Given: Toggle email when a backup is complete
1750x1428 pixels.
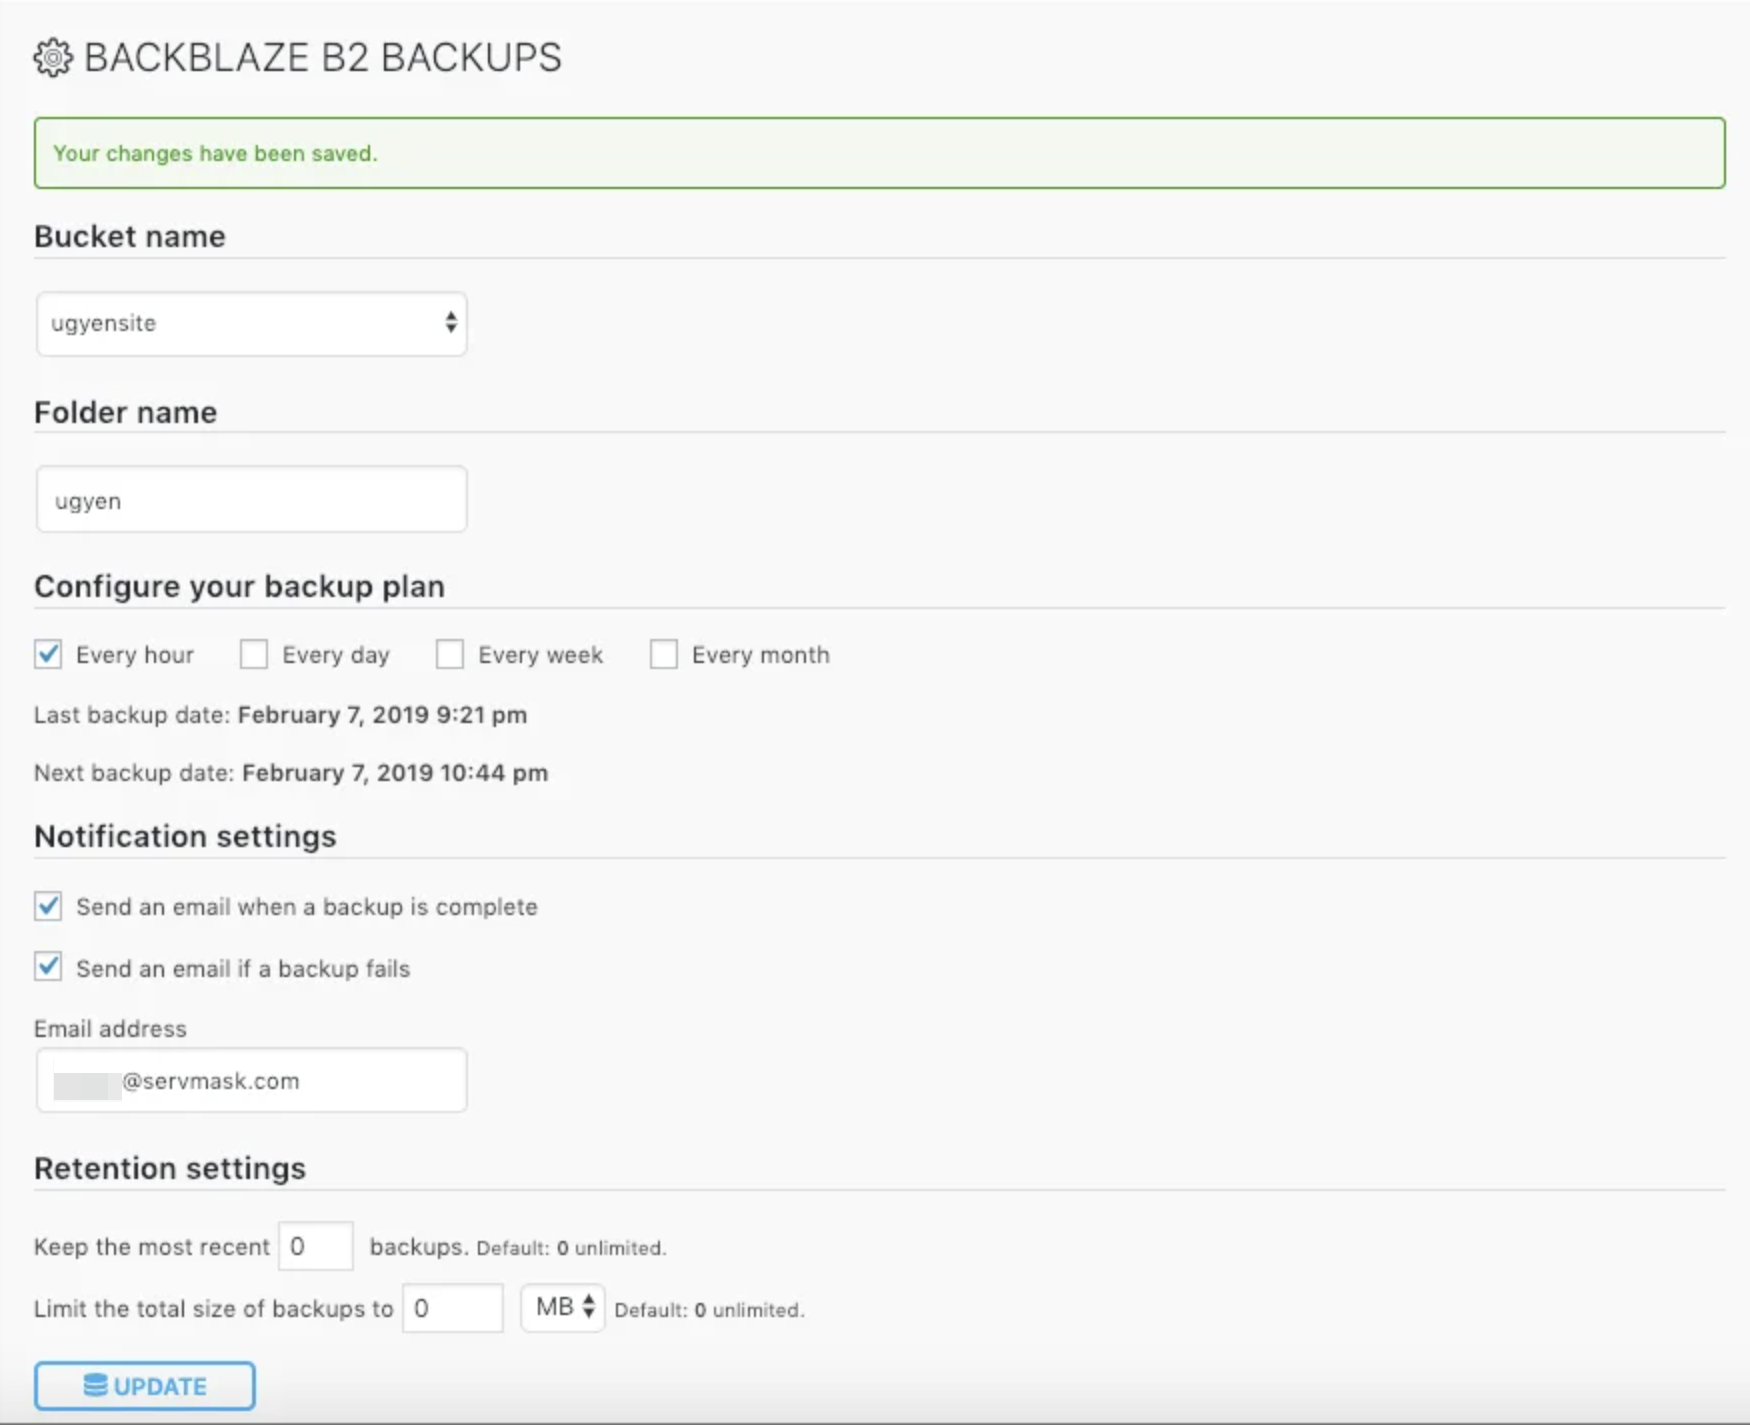Looking at the screenshot, I should (48, 906).
